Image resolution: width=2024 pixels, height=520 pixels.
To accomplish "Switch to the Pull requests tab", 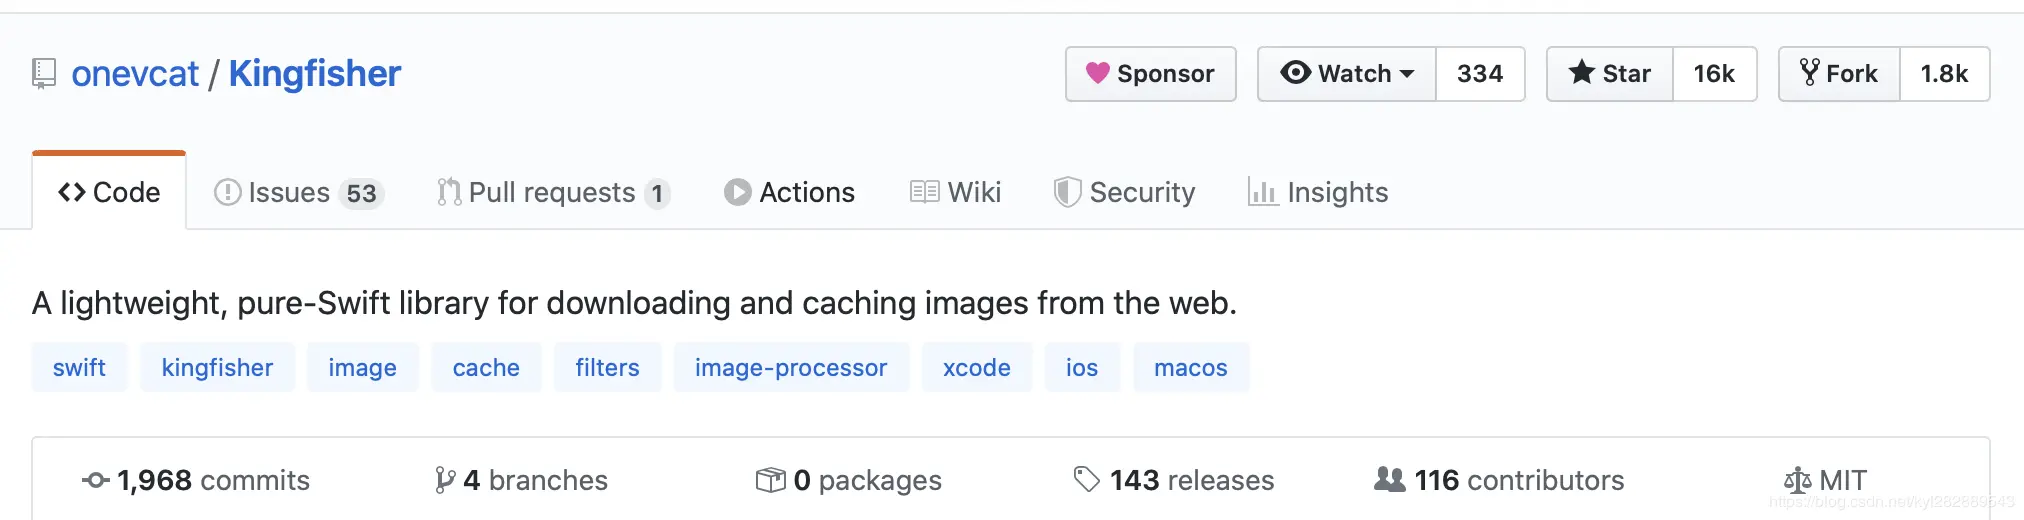I will pyautogui.click(x=553, y=192).
